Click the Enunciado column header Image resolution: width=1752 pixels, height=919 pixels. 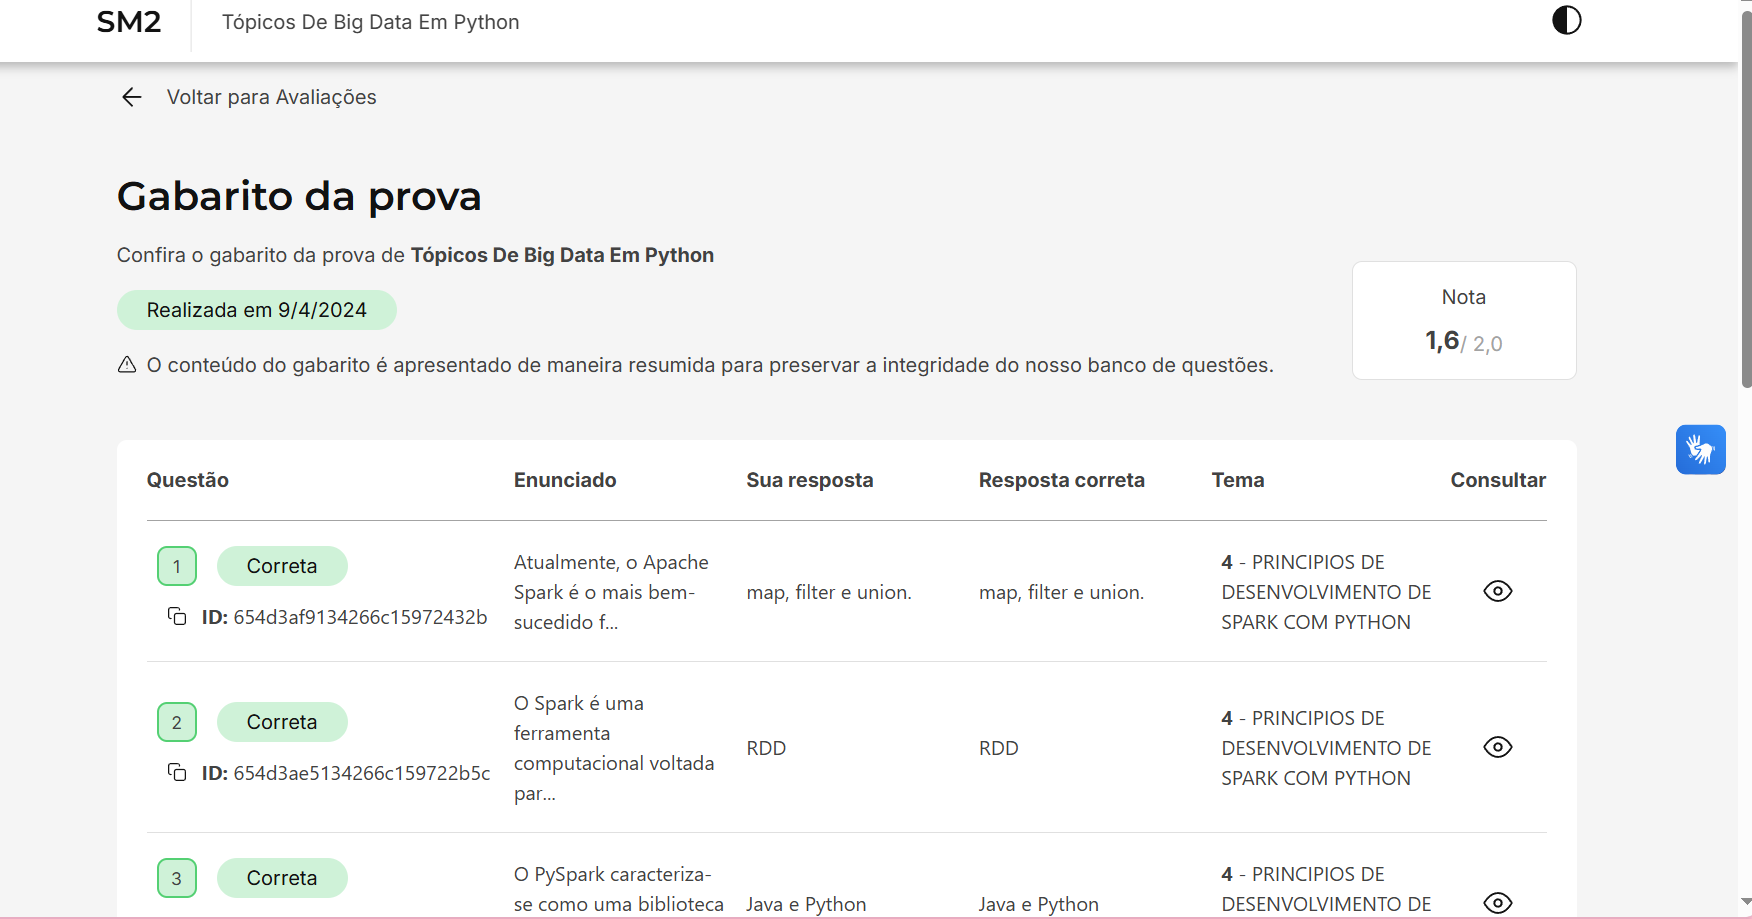(565, 480)
